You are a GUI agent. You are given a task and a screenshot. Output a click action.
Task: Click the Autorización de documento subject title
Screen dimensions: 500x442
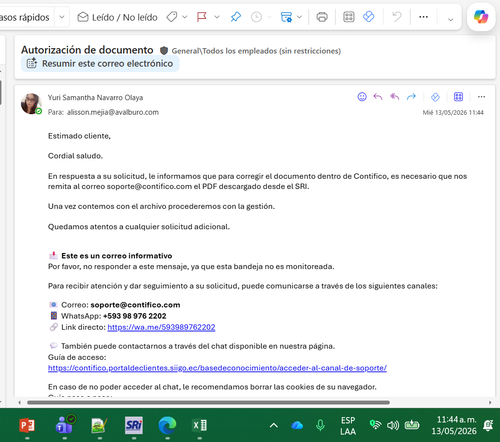(87, 50)
